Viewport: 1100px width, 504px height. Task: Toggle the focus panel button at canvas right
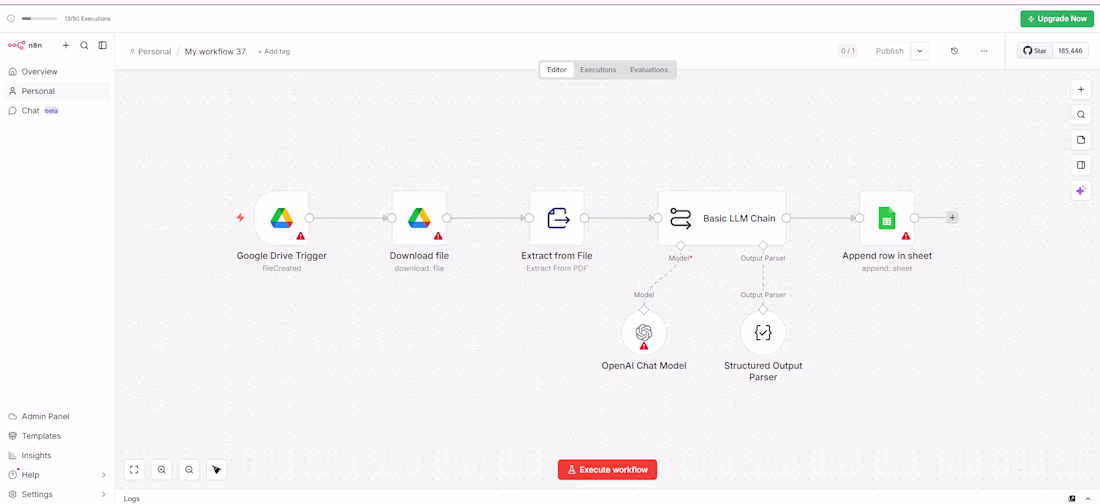[1081, 165]
